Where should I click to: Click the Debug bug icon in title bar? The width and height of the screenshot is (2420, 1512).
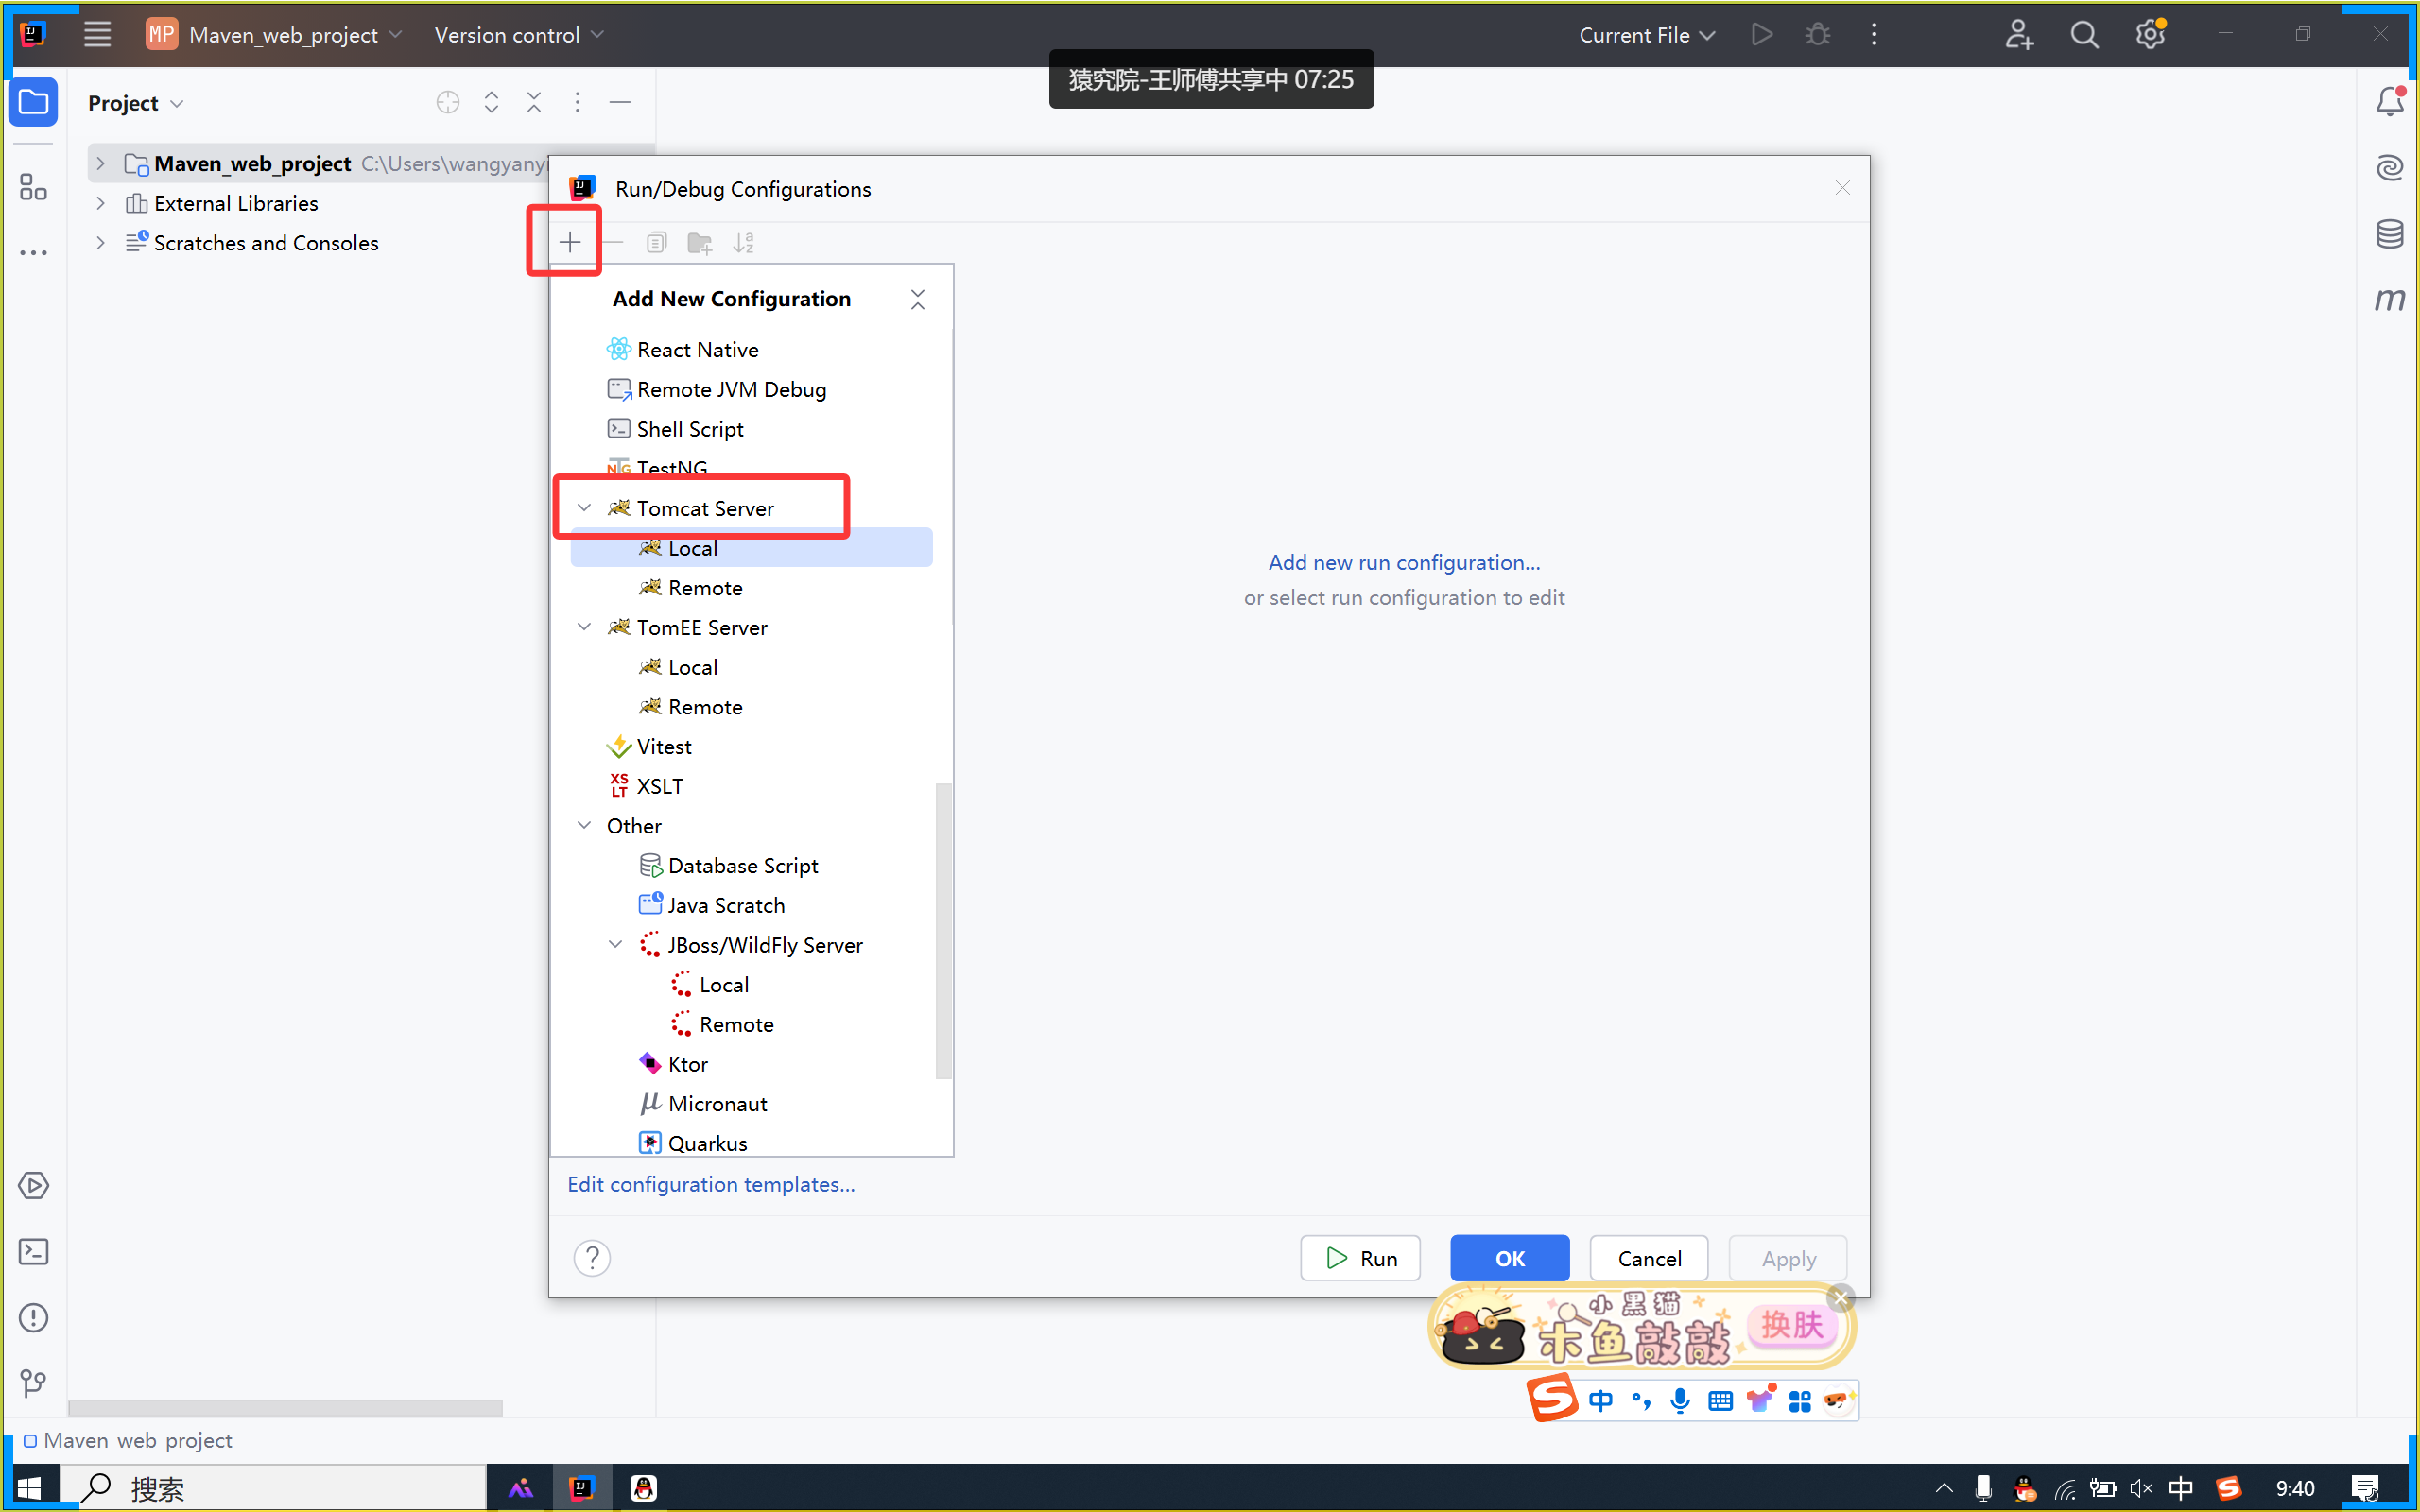coord(1818,34)
